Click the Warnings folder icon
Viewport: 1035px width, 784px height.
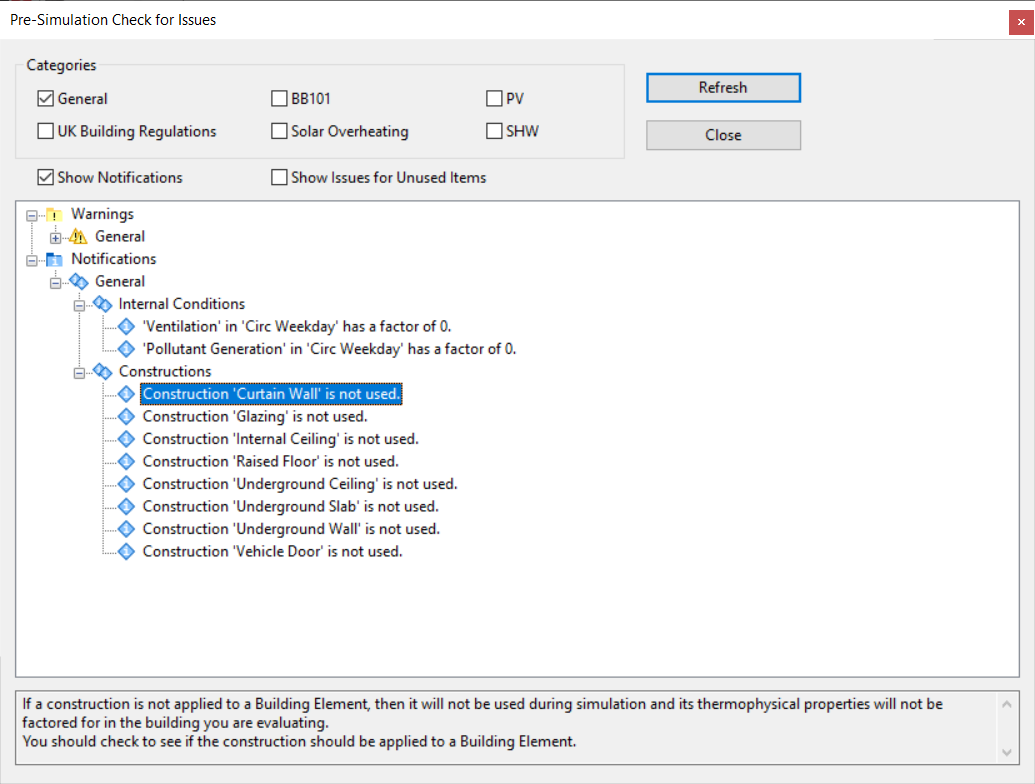pos(54,214)
